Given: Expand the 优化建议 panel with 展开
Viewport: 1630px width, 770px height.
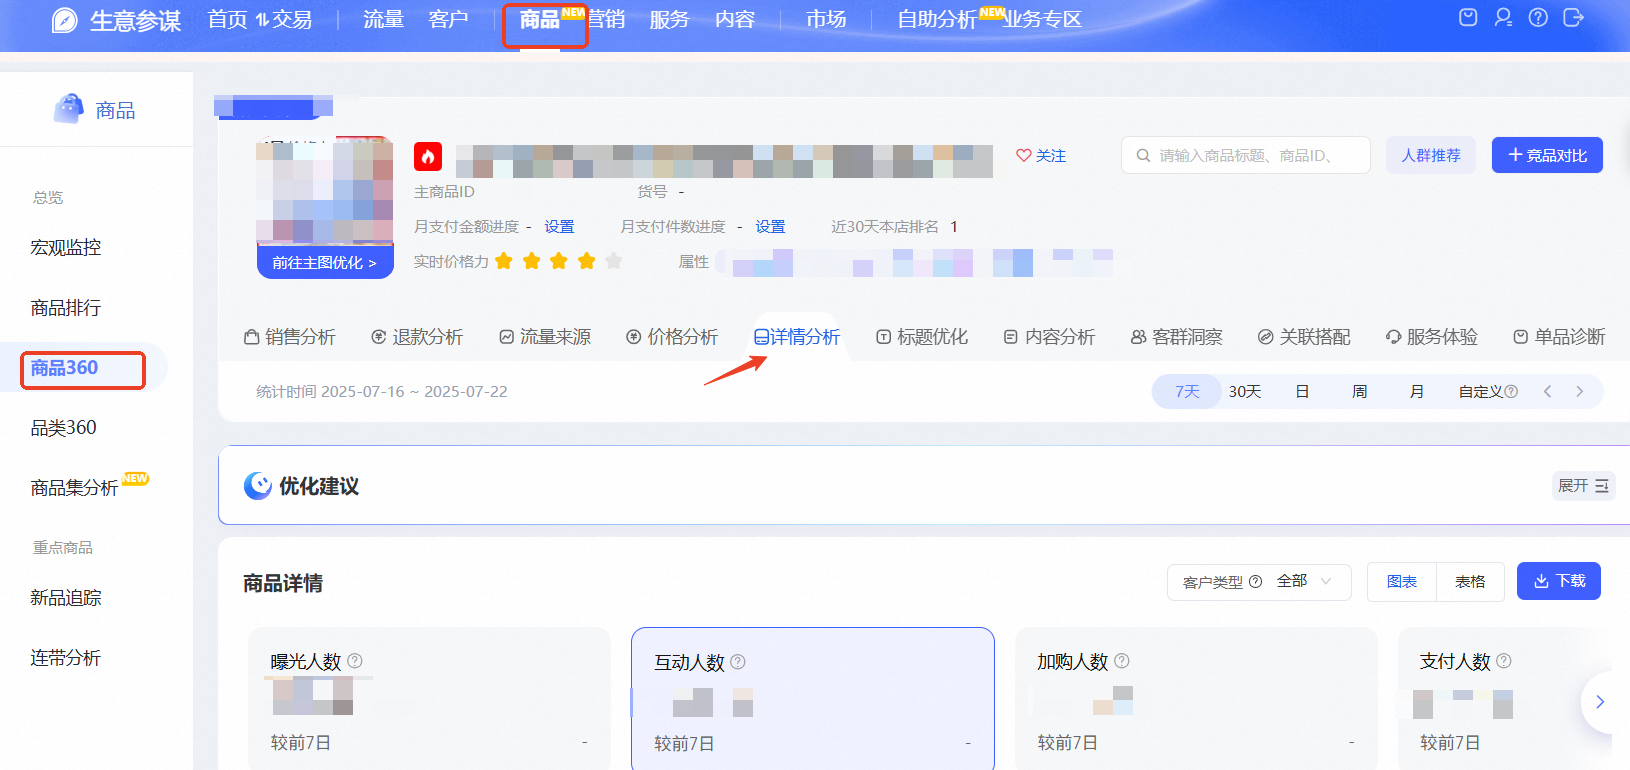Looking at the screenshot, I should tap(1582, 486).
